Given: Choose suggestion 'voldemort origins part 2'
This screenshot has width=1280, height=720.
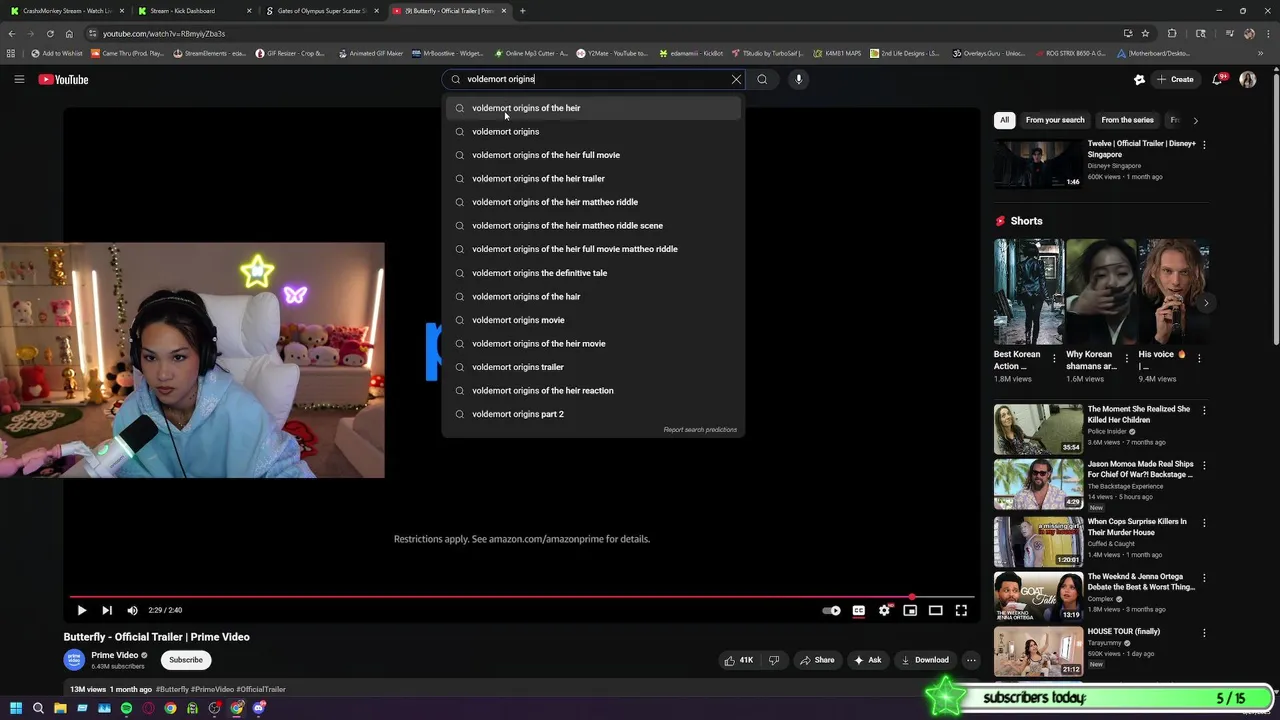Looking at the screenshot, I should (x=592, y=414).
